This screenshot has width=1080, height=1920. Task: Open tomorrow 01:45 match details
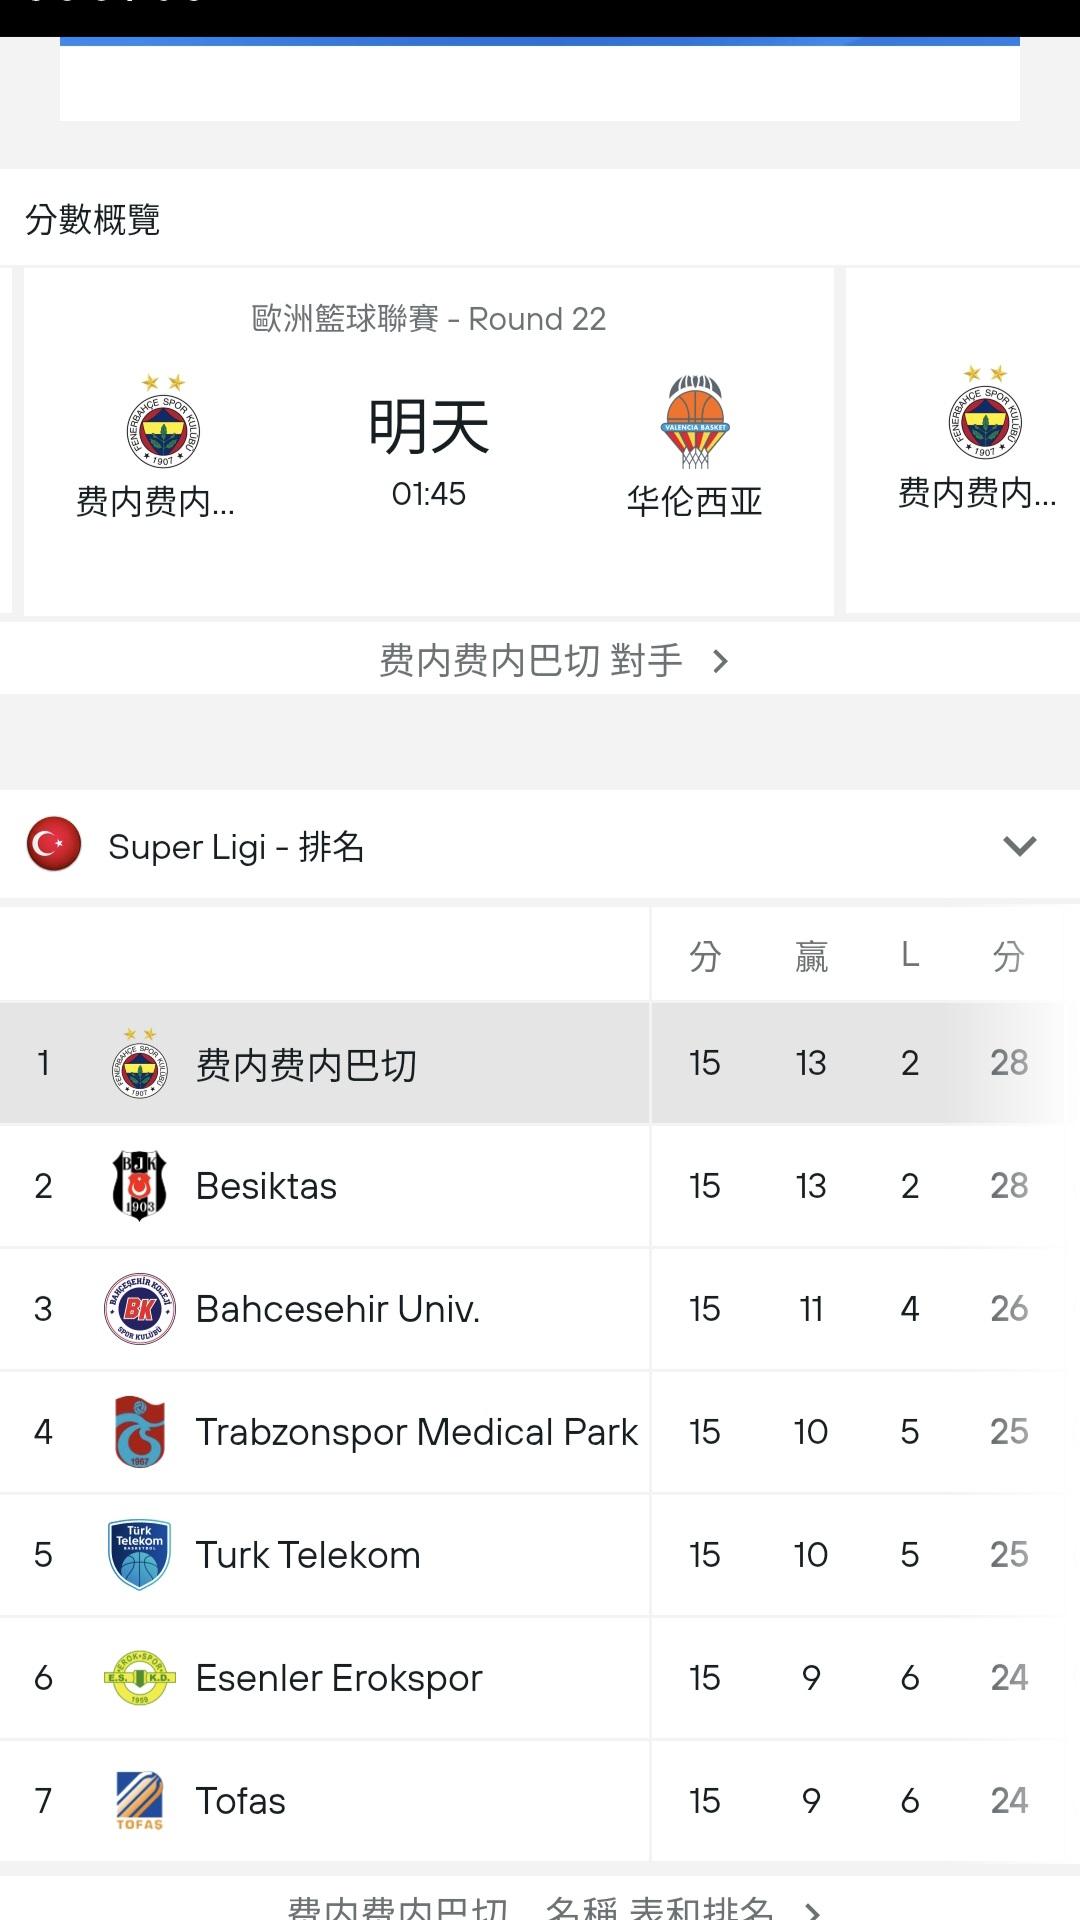429,440
